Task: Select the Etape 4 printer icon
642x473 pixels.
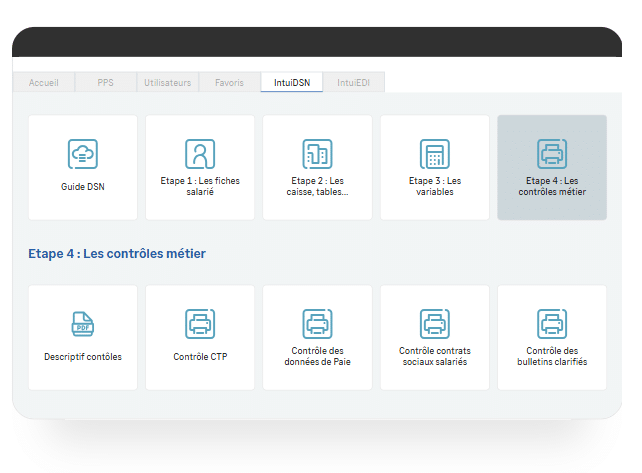Action: 552,154
